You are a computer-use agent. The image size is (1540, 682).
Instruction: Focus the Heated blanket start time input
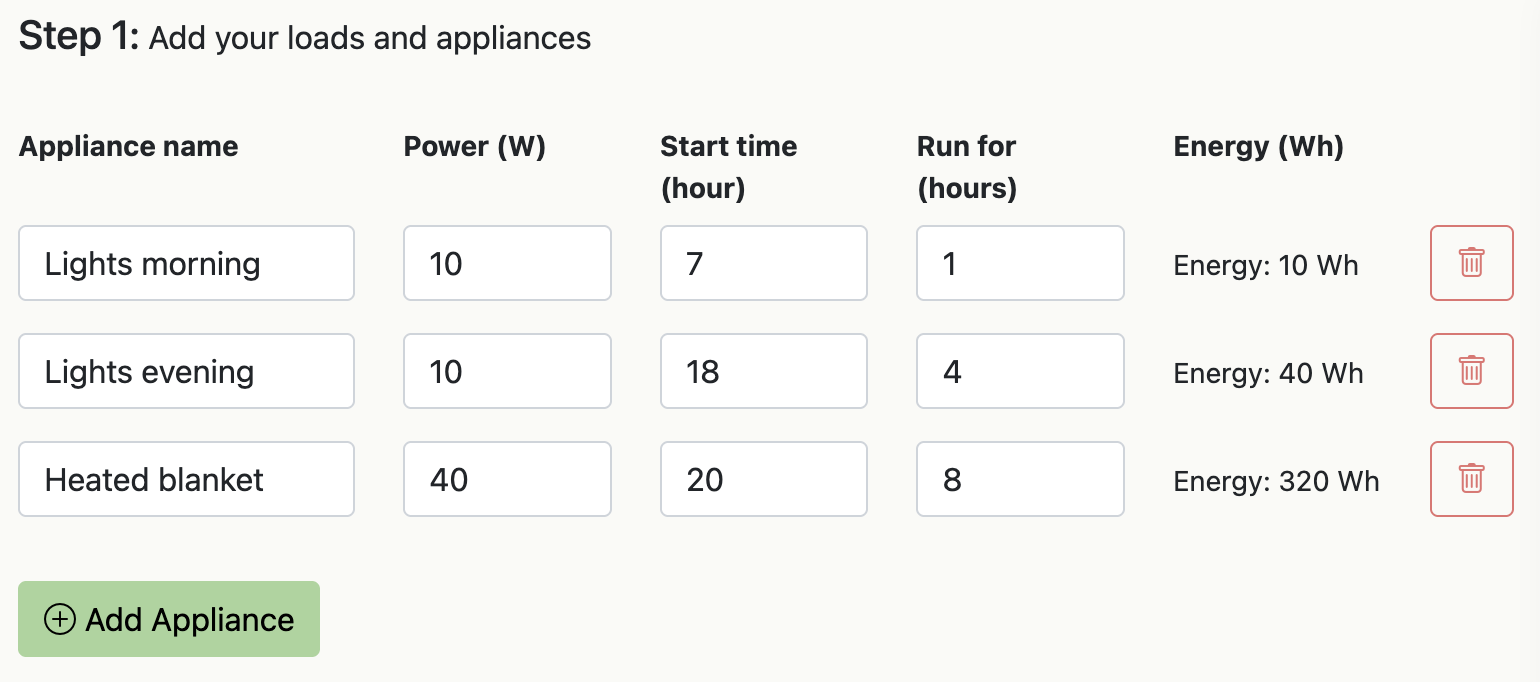pyautogui.click(x=763, y=479)
